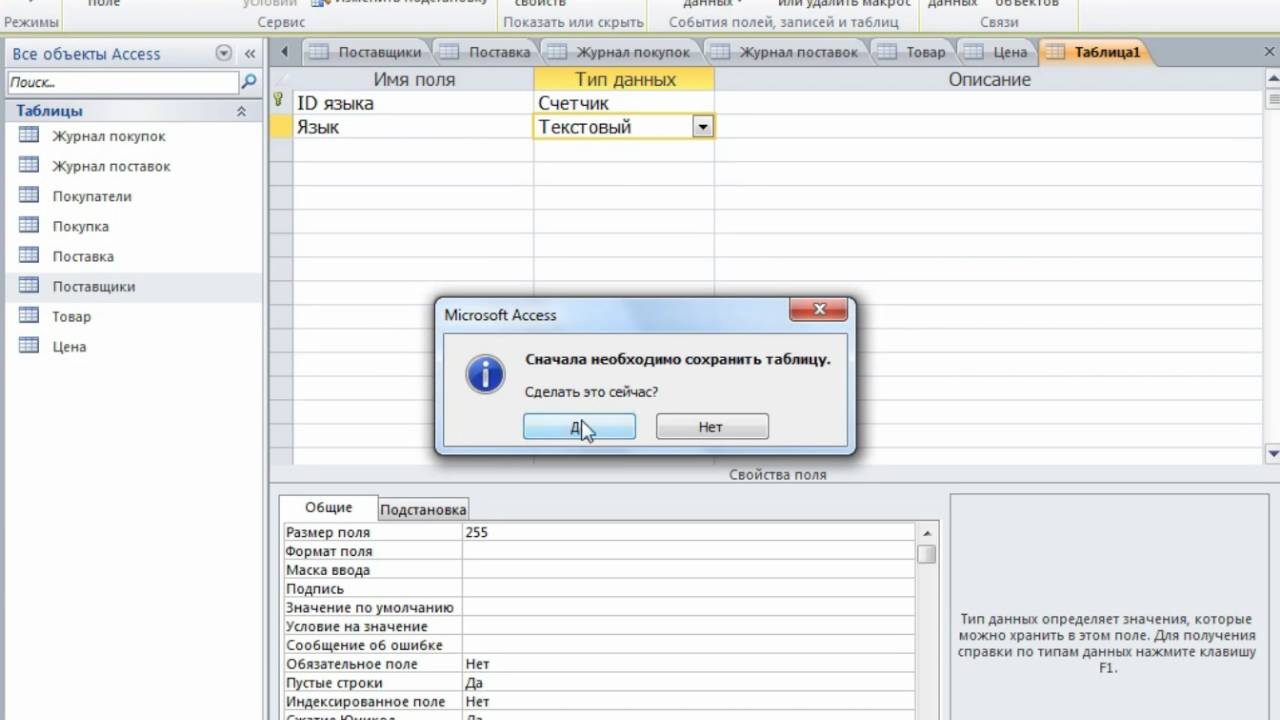
Task: Switch to the Журнал поставок document tab
Action: point(786,52)
